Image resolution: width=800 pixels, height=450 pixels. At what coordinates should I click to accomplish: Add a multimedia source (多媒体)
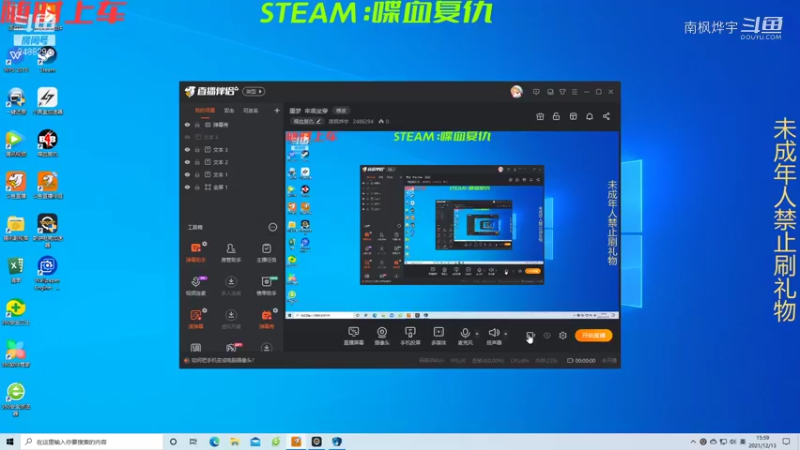tap(438, 336)
